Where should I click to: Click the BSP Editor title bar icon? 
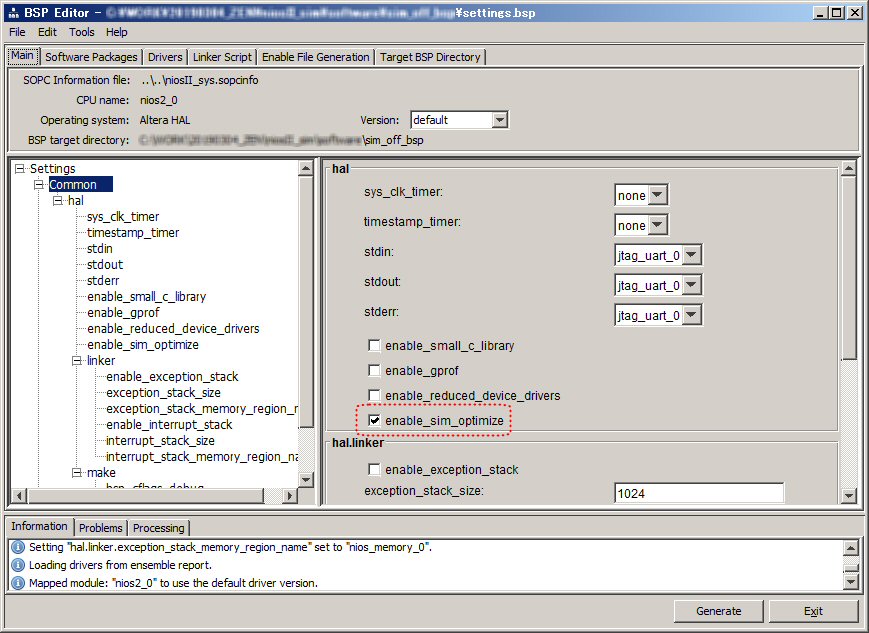(12, 12)
